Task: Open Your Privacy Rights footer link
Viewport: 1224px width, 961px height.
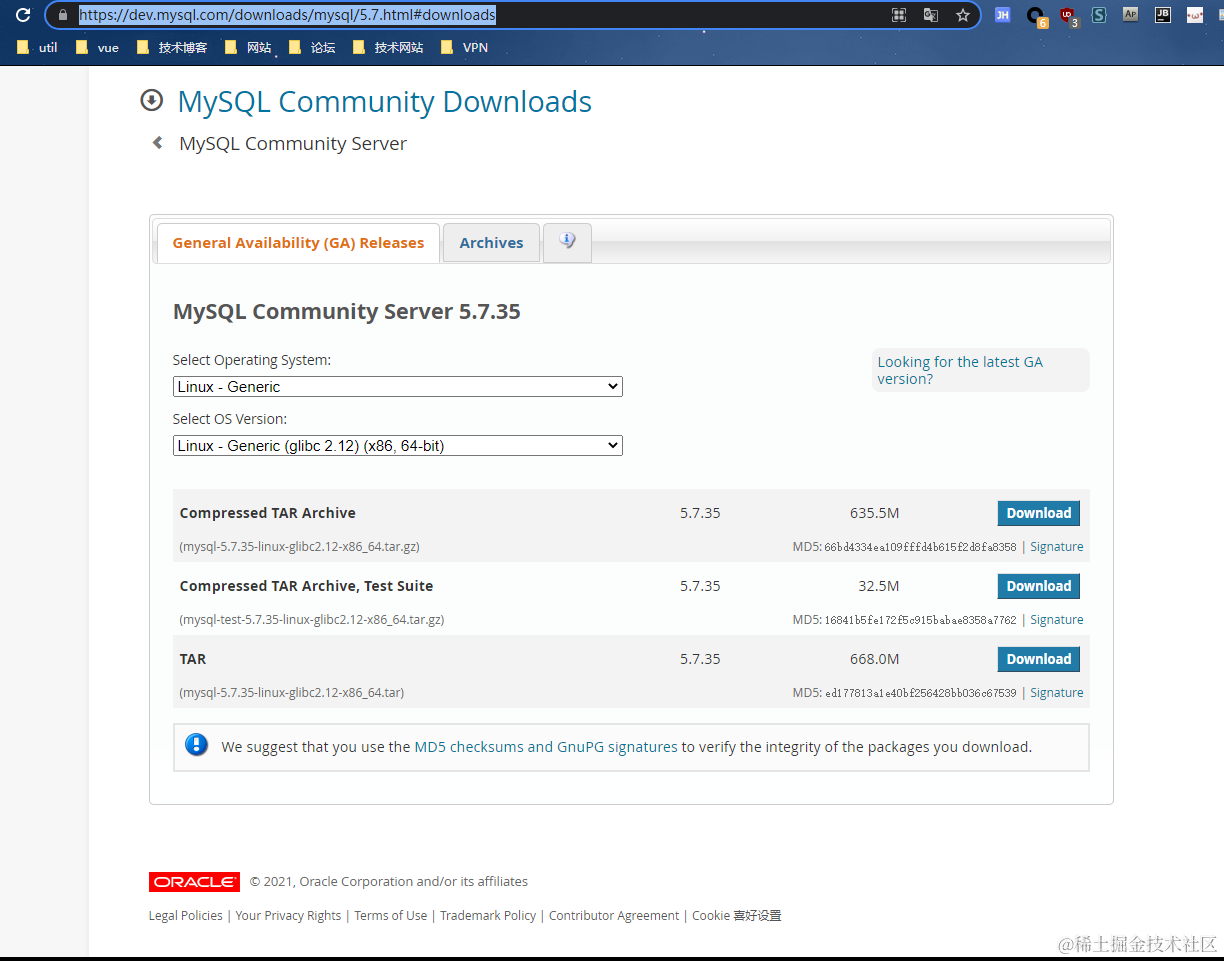Action: point(288,916)
